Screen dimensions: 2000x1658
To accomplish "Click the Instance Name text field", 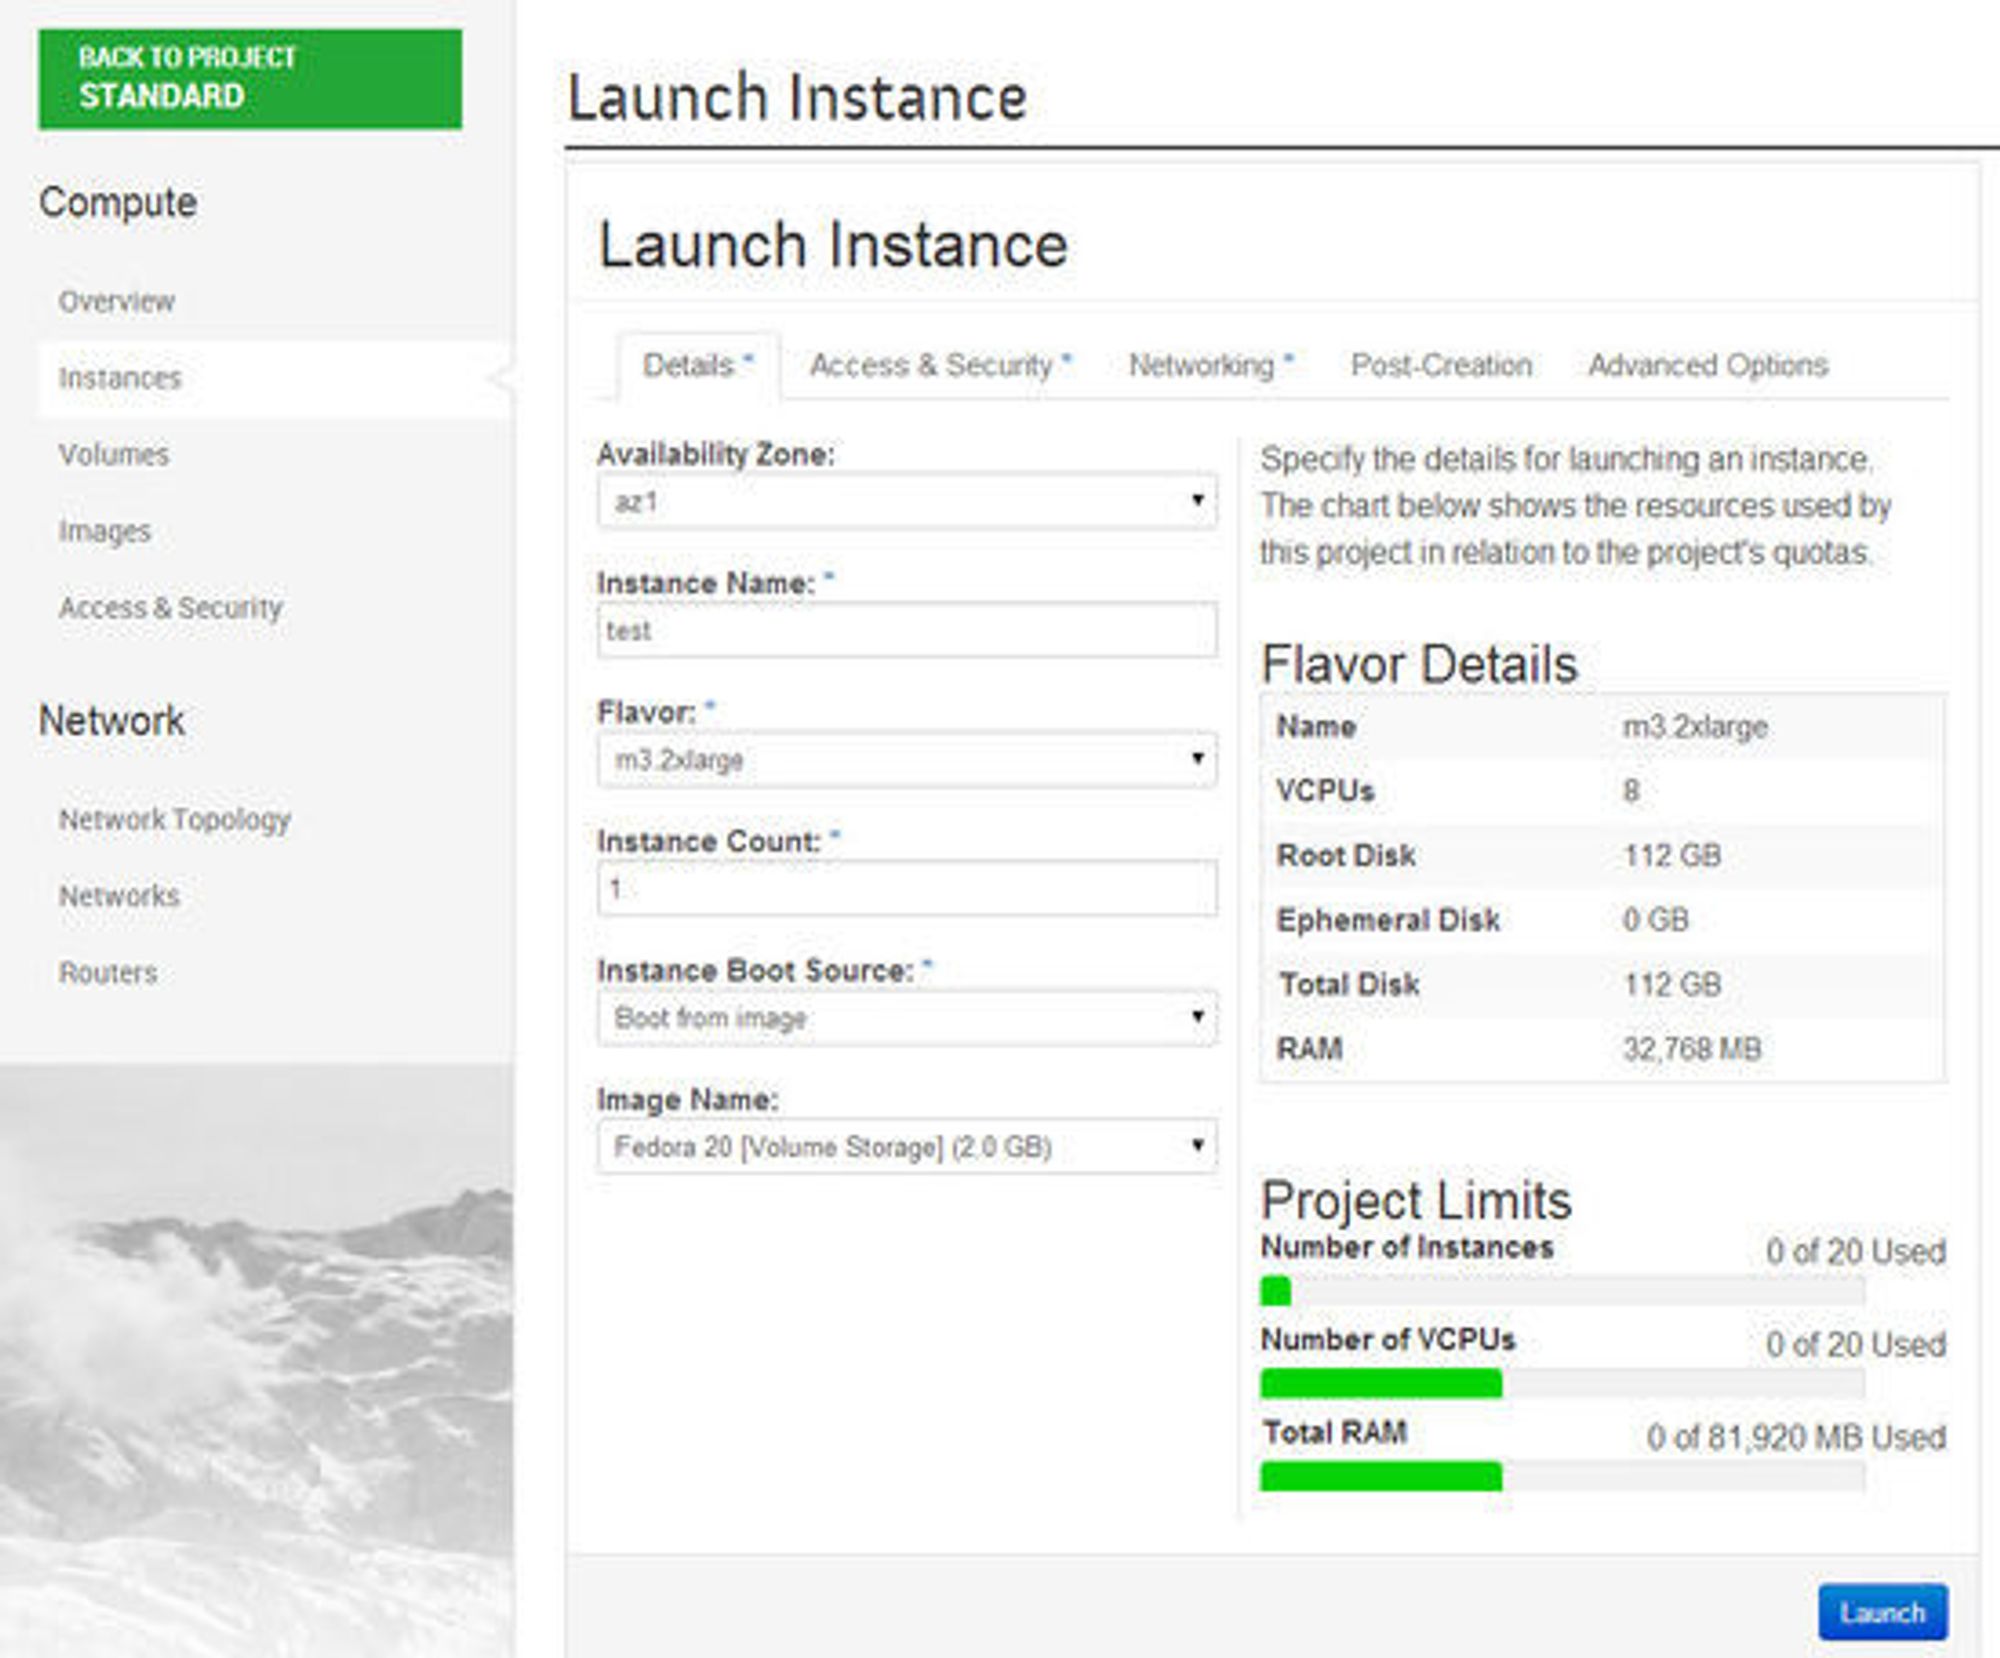I will click(x=906, y=630).
